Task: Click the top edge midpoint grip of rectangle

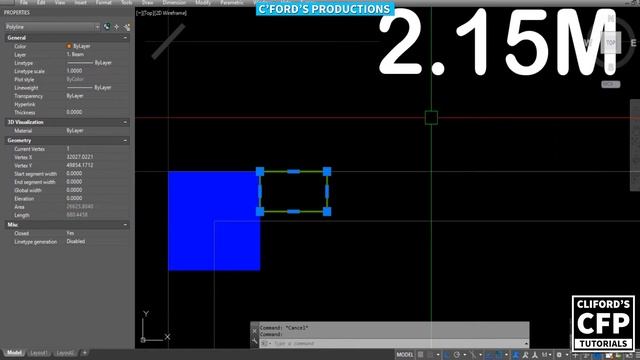Action: (293, 171)
